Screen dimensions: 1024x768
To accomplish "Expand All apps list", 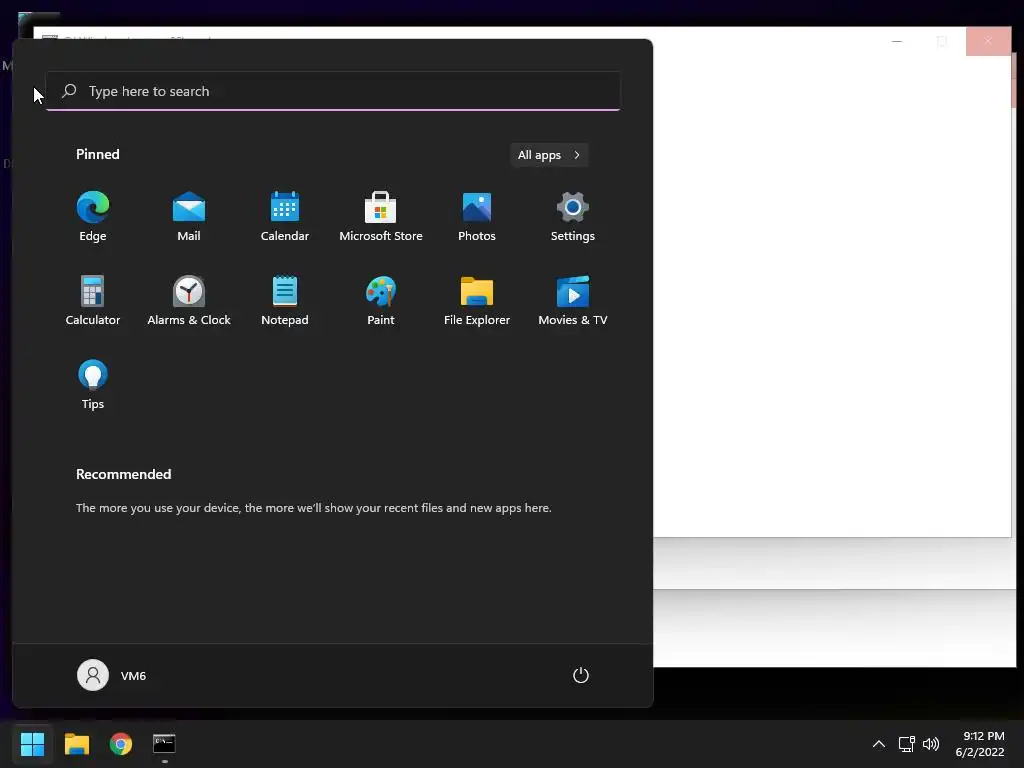I will (x=549, y=155).
